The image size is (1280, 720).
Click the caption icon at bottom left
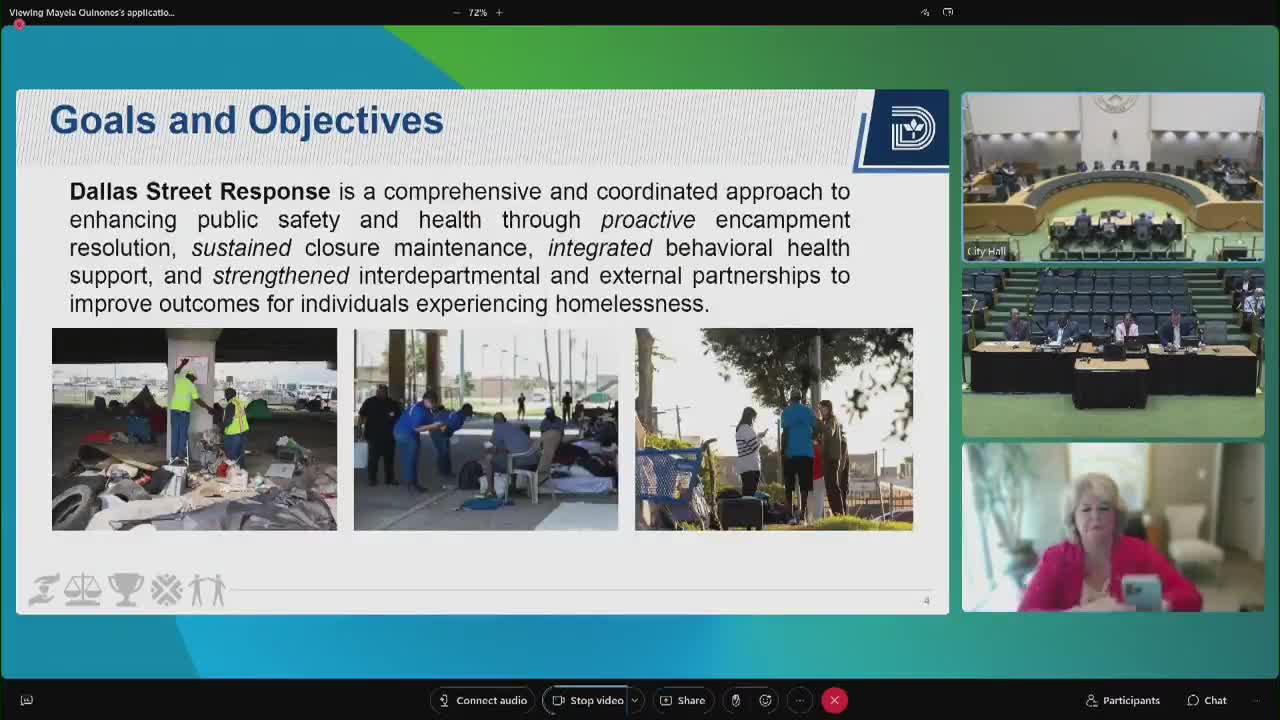click(x=27, y=700)
